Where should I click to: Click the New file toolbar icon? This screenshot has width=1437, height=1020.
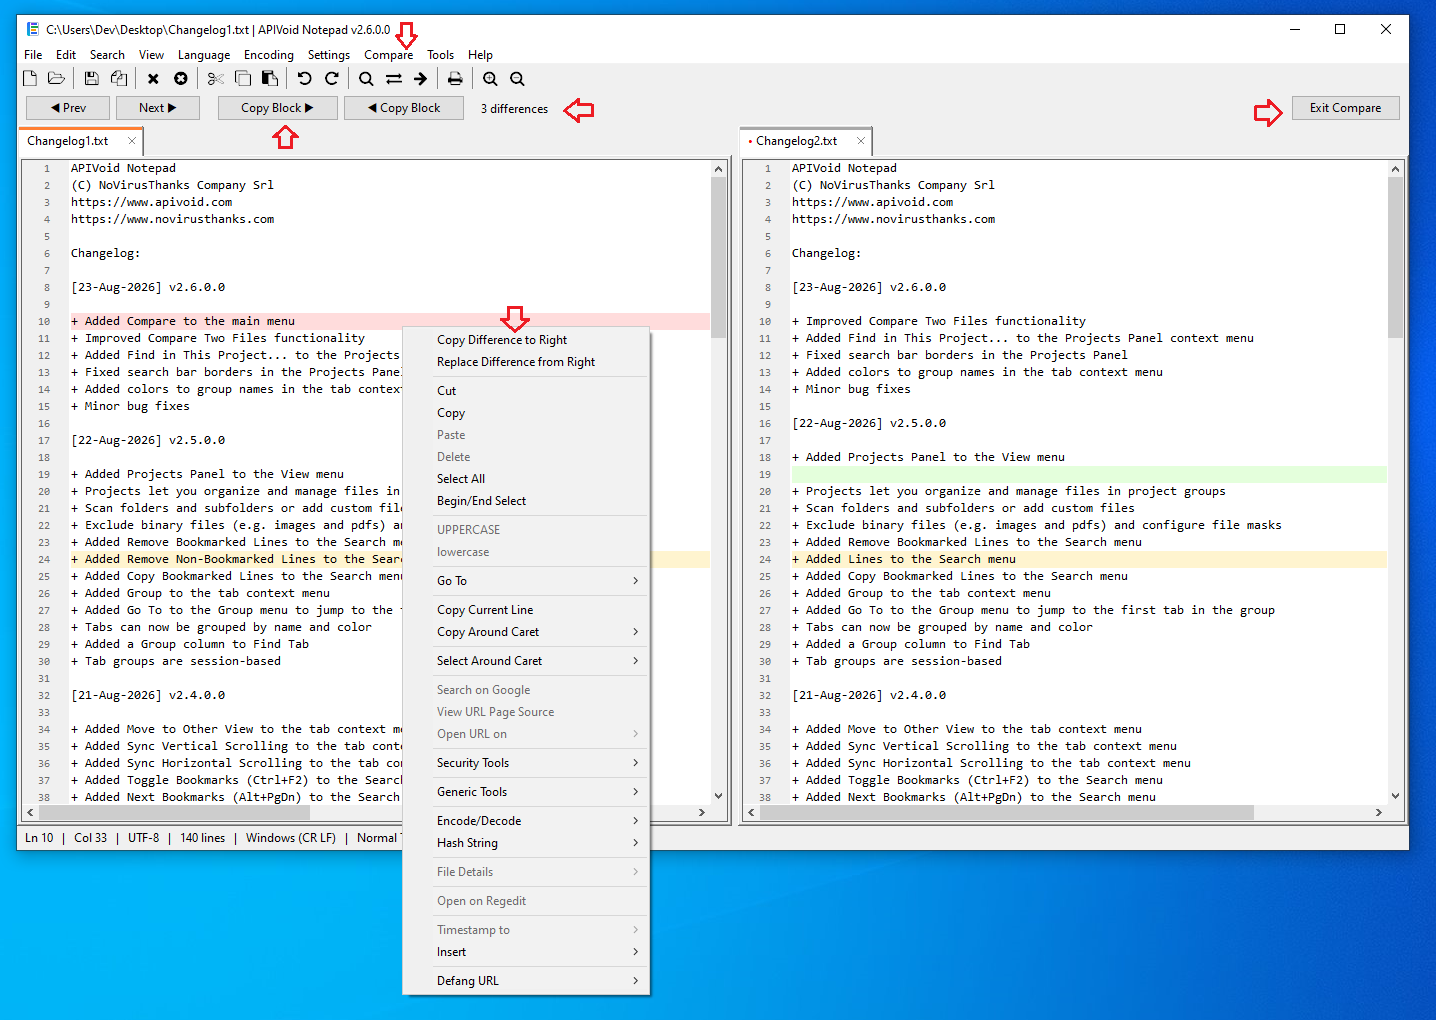pyautogui.click(x=30, y=78)
